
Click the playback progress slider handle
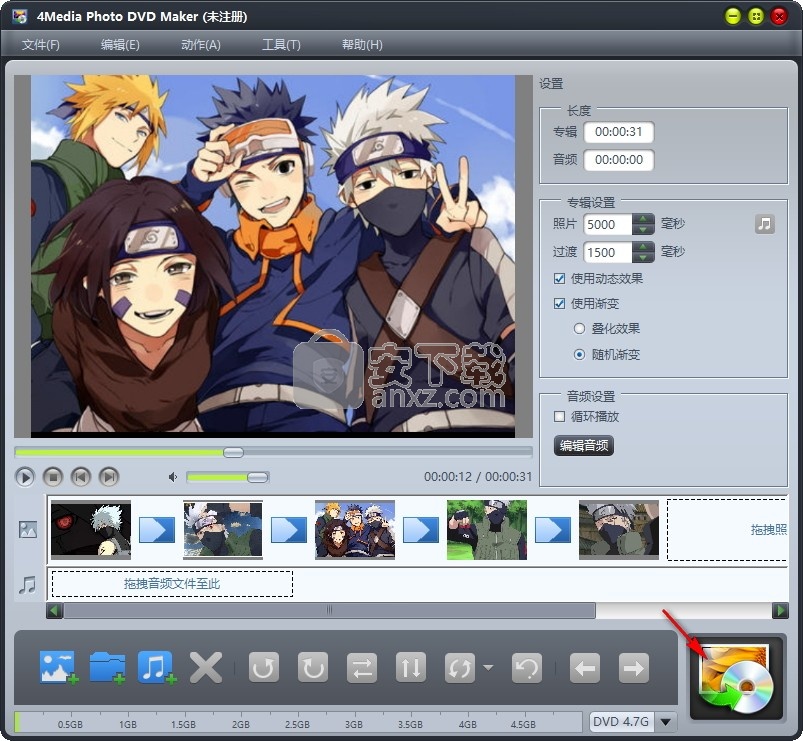[234, 452]
